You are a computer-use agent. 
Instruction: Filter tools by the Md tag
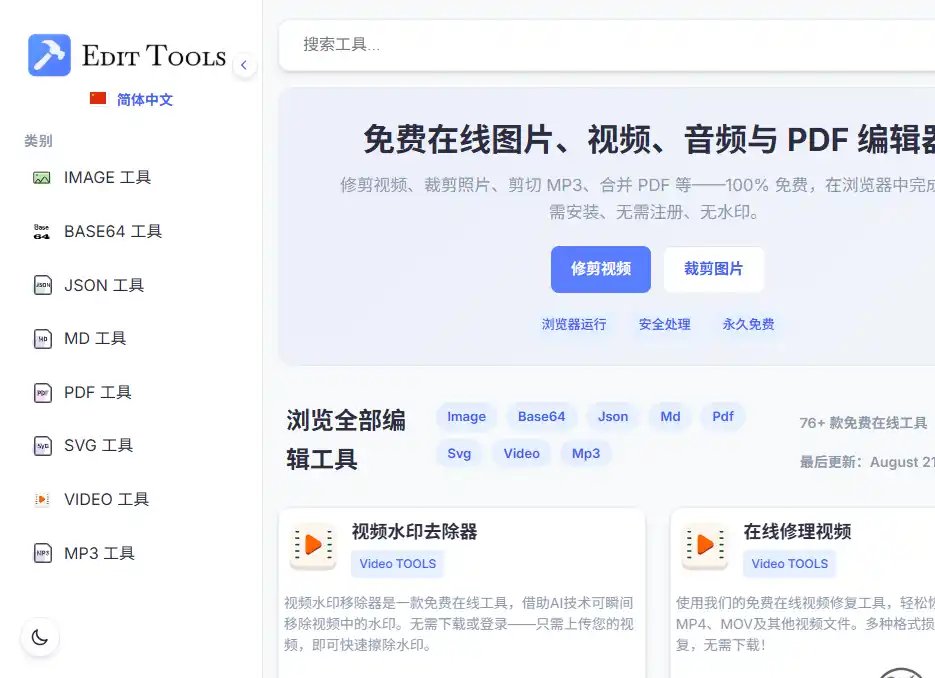670,417
